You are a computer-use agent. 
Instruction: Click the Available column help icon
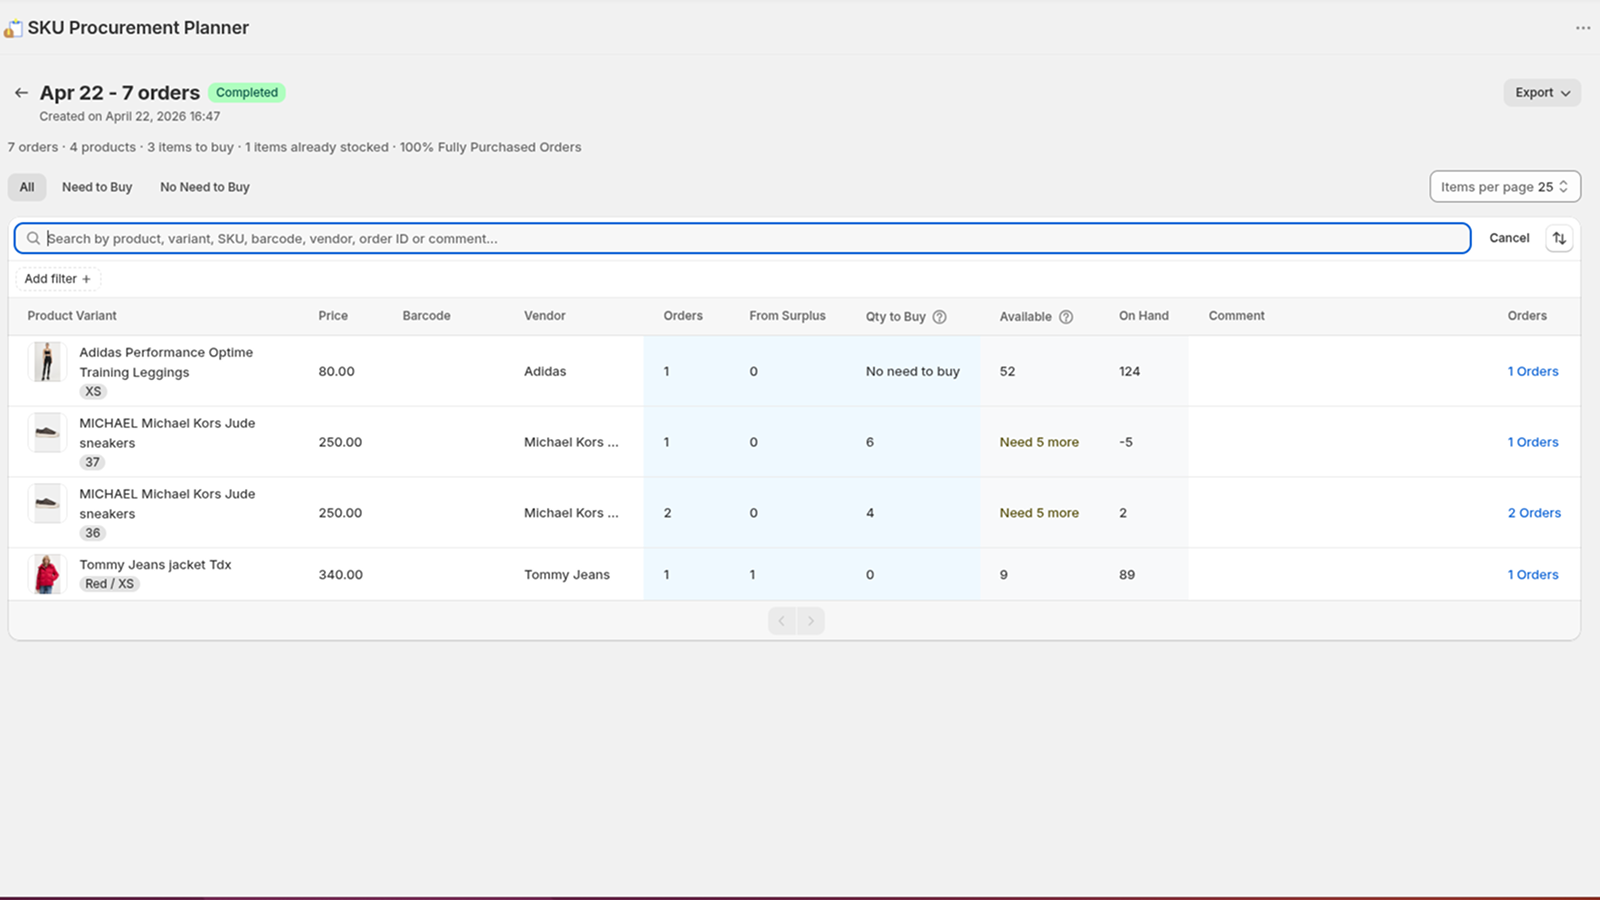tap(1066, 317)
